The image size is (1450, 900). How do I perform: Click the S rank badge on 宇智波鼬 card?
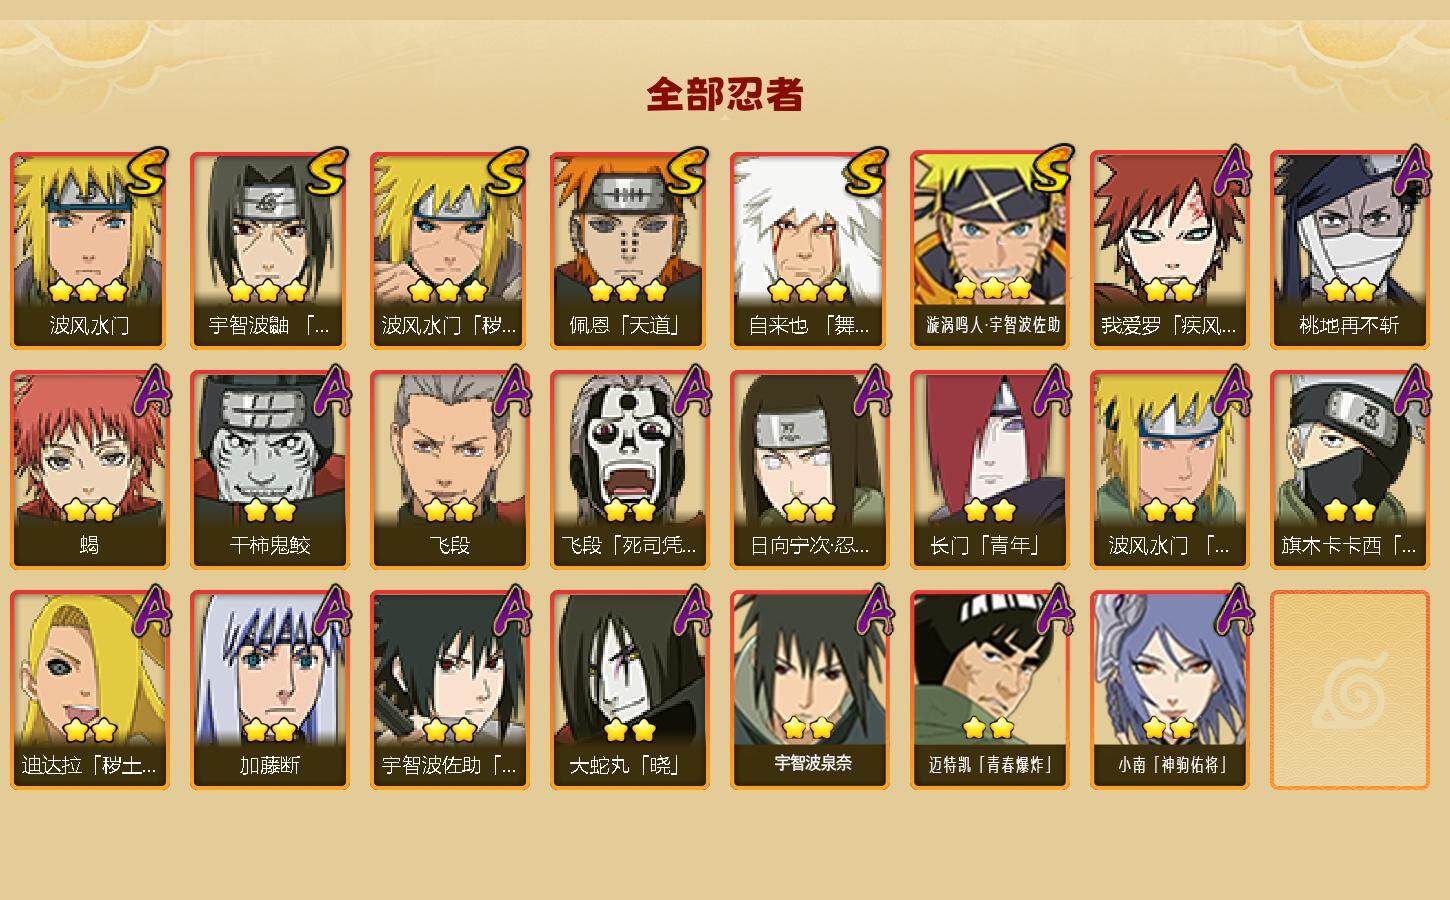tap(327, 172)
